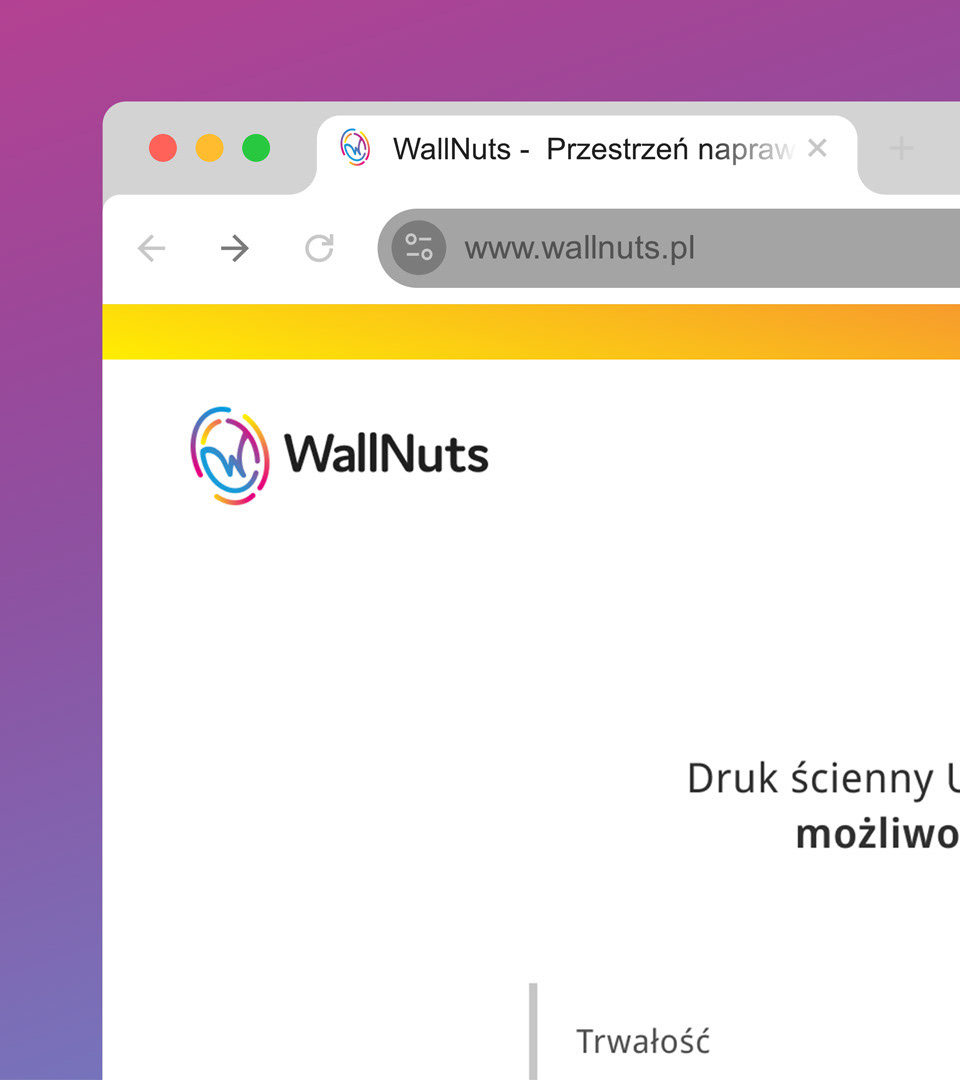Click the WallNuts circular logo emblem
The image size is (960, 1080).
point(230,455)
